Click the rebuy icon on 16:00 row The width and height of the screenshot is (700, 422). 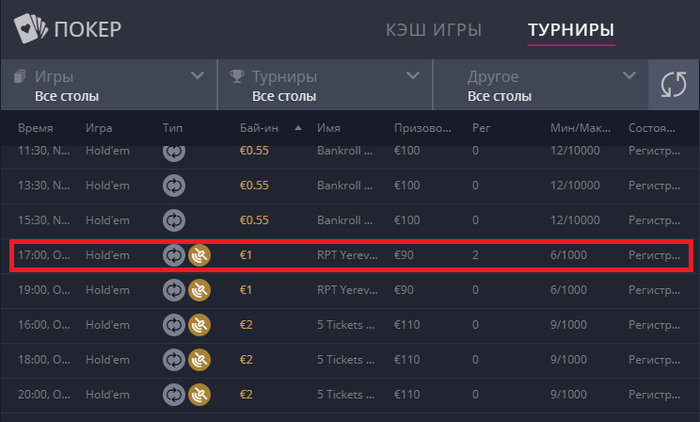174,325
